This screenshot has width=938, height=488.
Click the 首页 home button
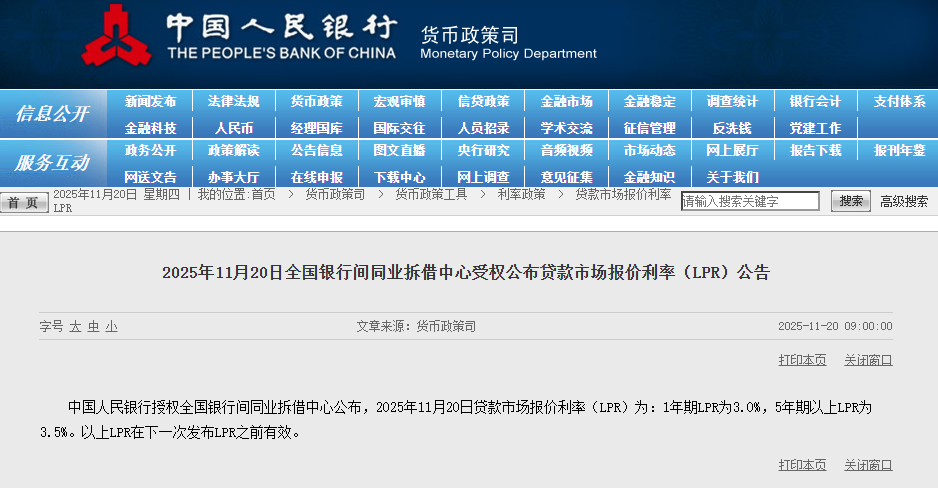coord(24,203)
